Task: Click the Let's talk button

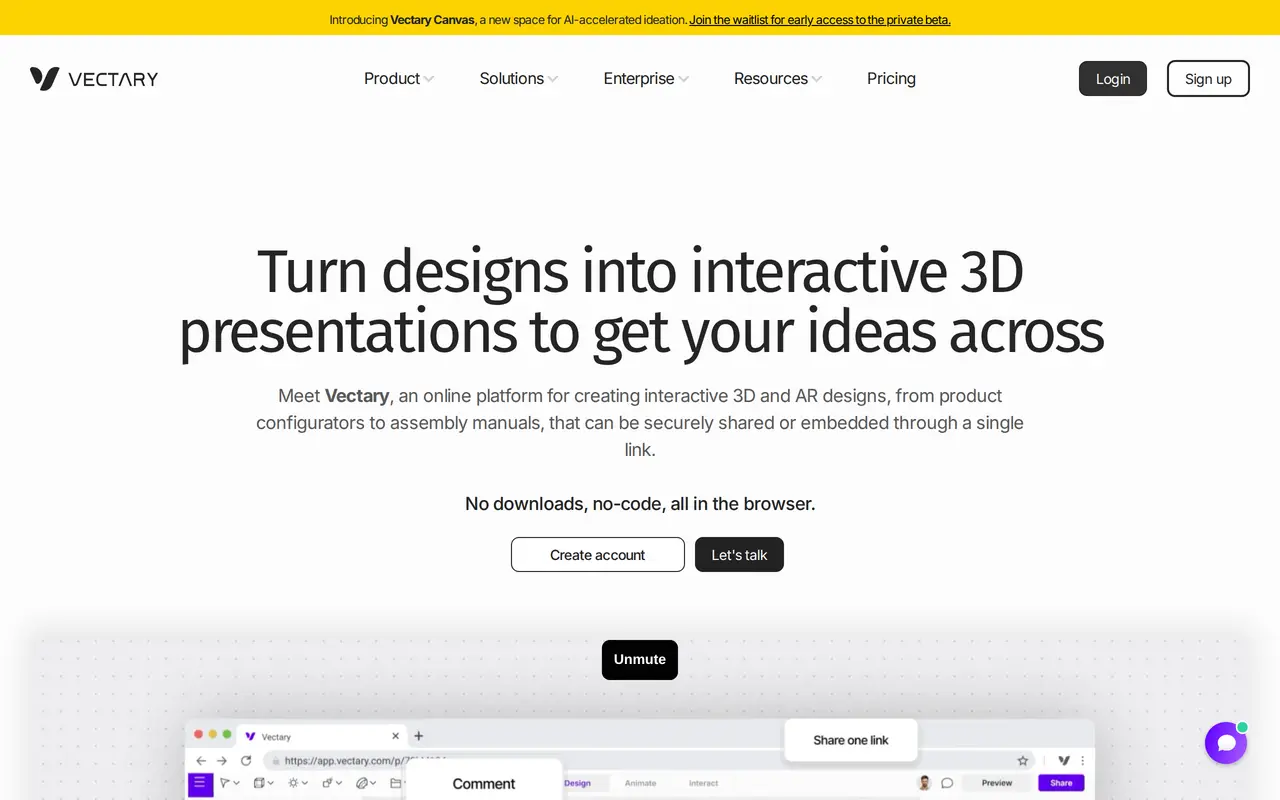Action: point(739,555)
